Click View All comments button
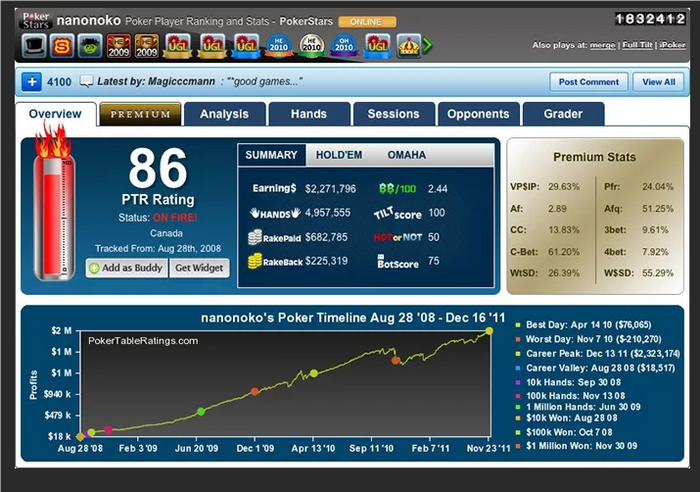 658,82
